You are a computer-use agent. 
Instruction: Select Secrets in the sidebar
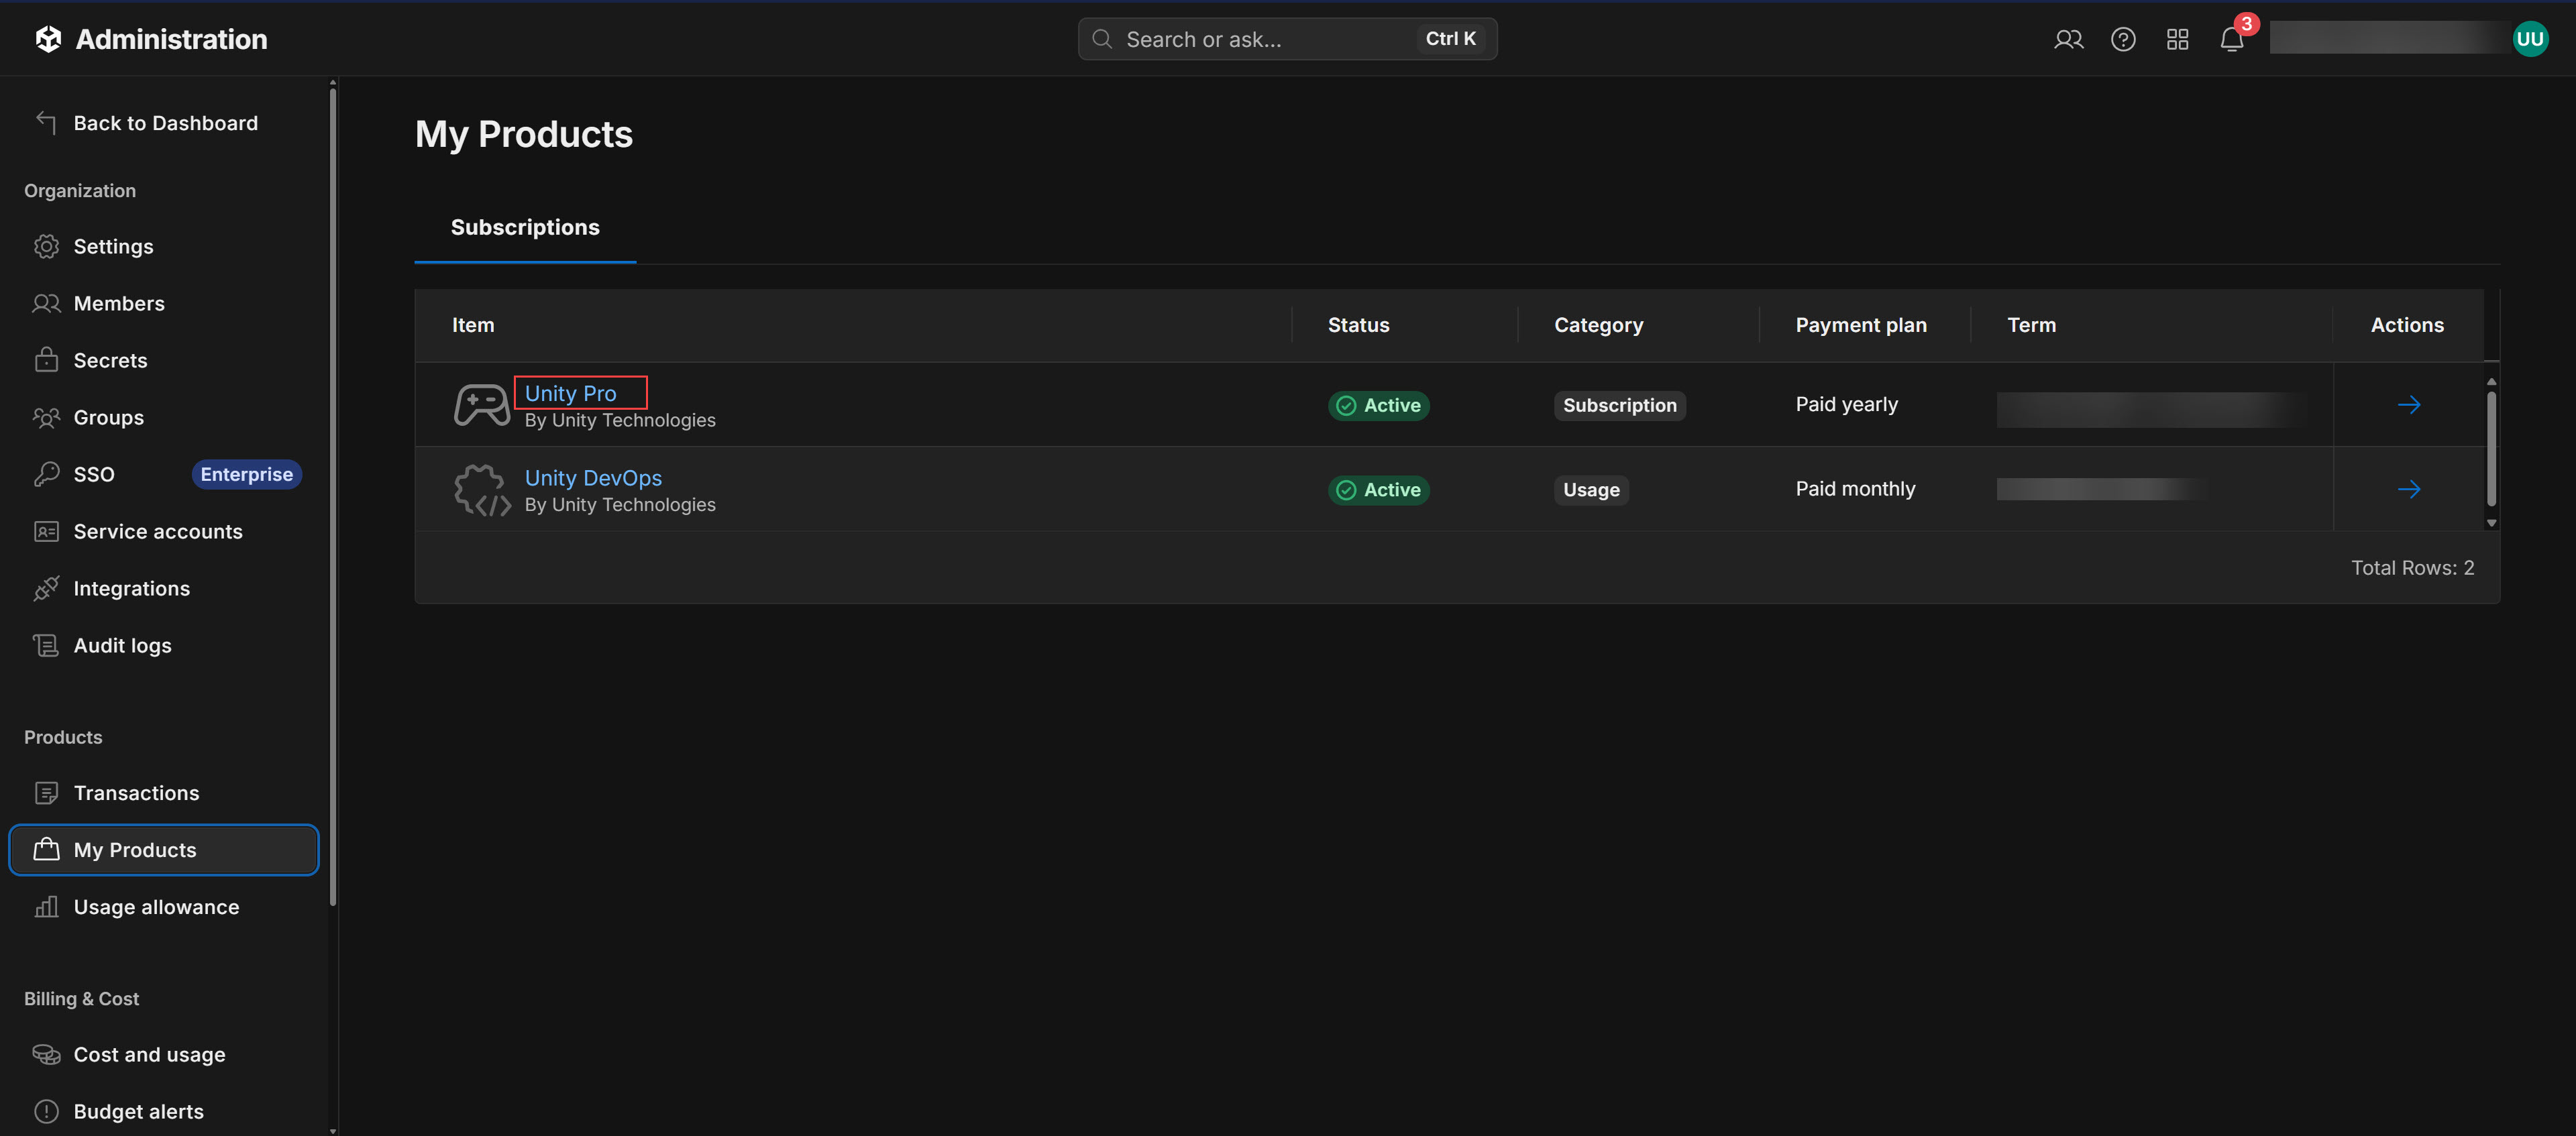click(164, 360)
